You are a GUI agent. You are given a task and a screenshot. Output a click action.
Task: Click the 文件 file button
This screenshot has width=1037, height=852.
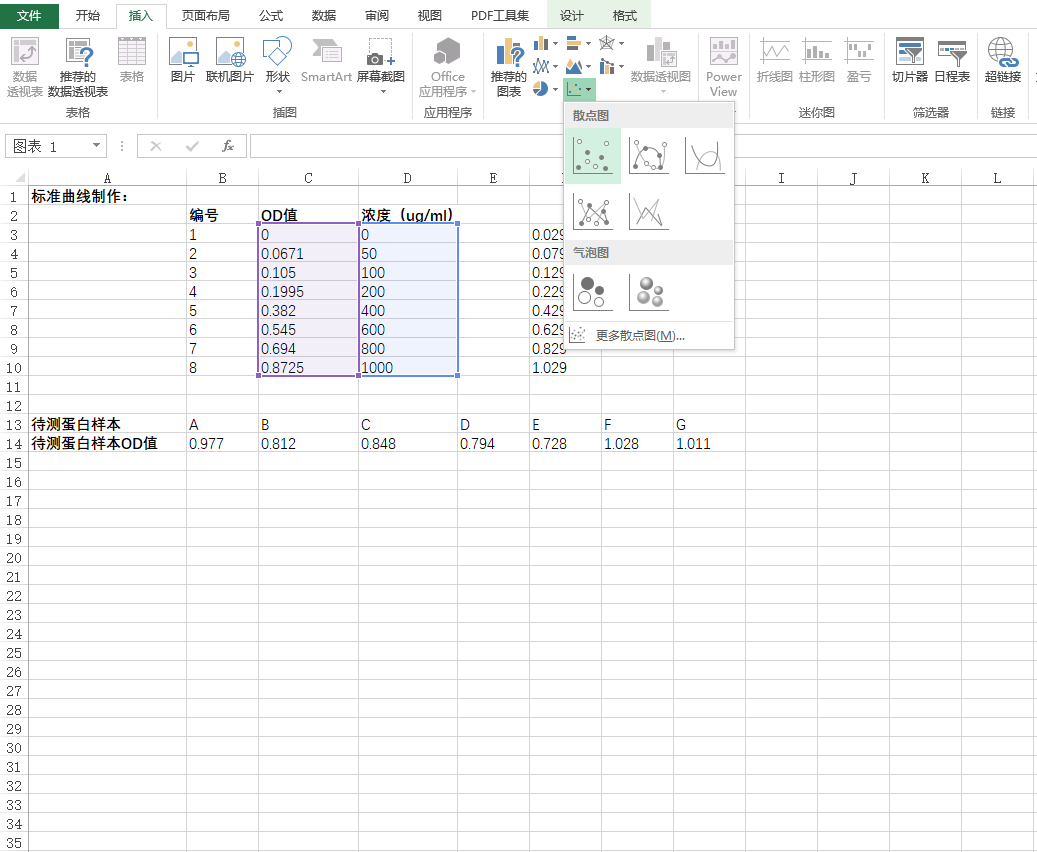click(30, 16)
